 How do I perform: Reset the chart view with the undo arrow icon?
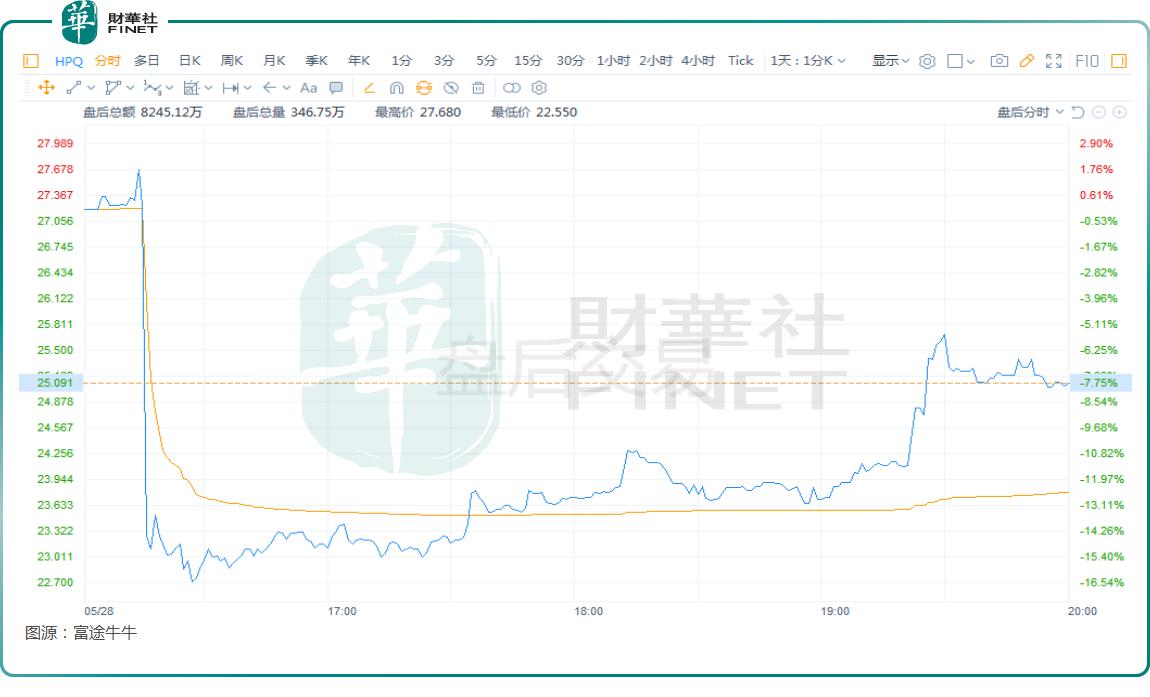1078,112
